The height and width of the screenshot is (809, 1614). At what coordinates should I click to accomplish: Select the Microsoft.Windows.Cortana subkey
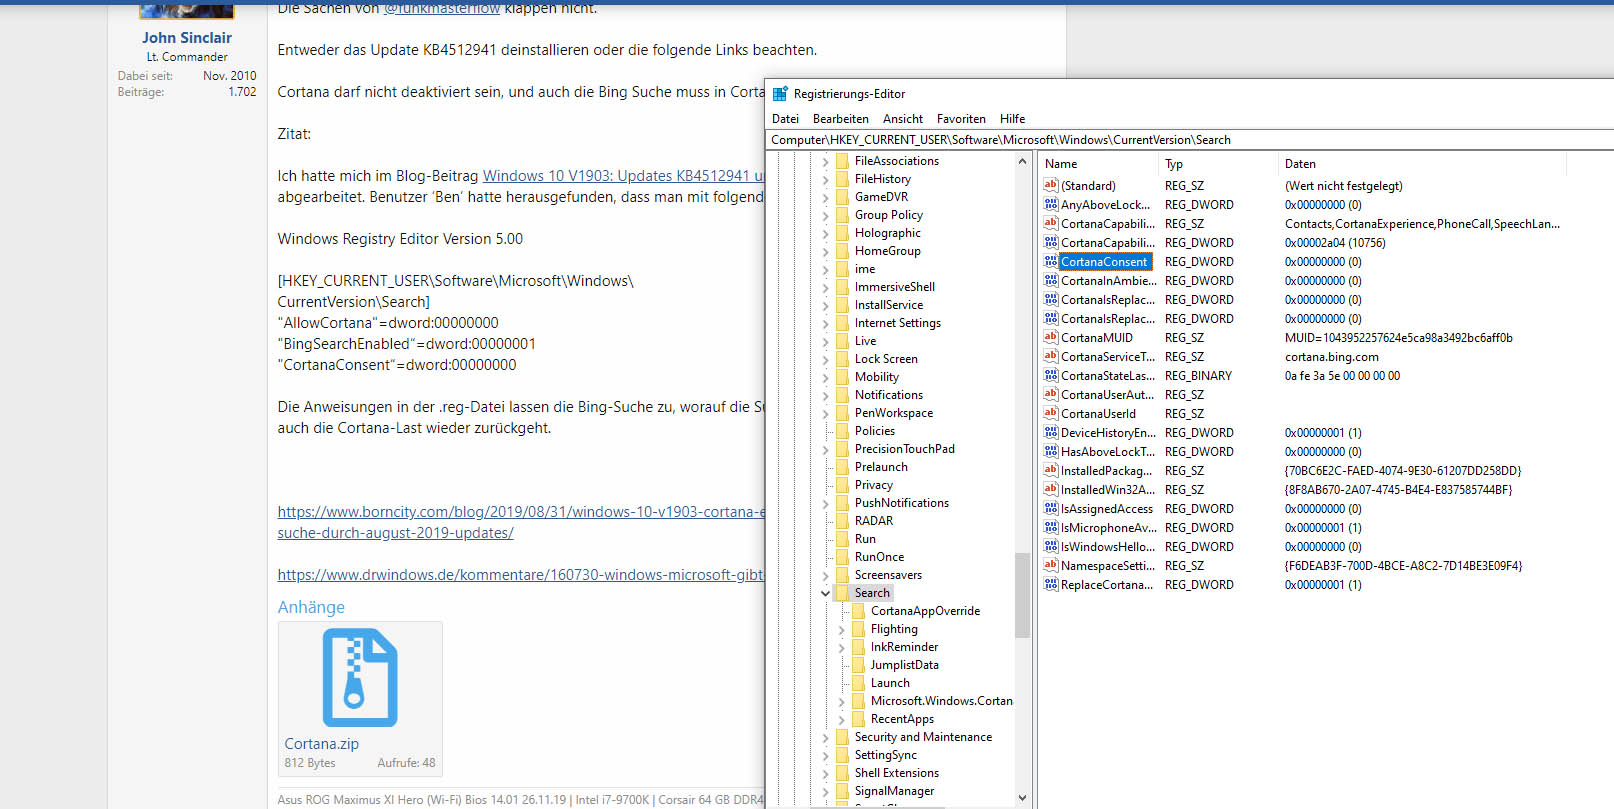[941, 701]
